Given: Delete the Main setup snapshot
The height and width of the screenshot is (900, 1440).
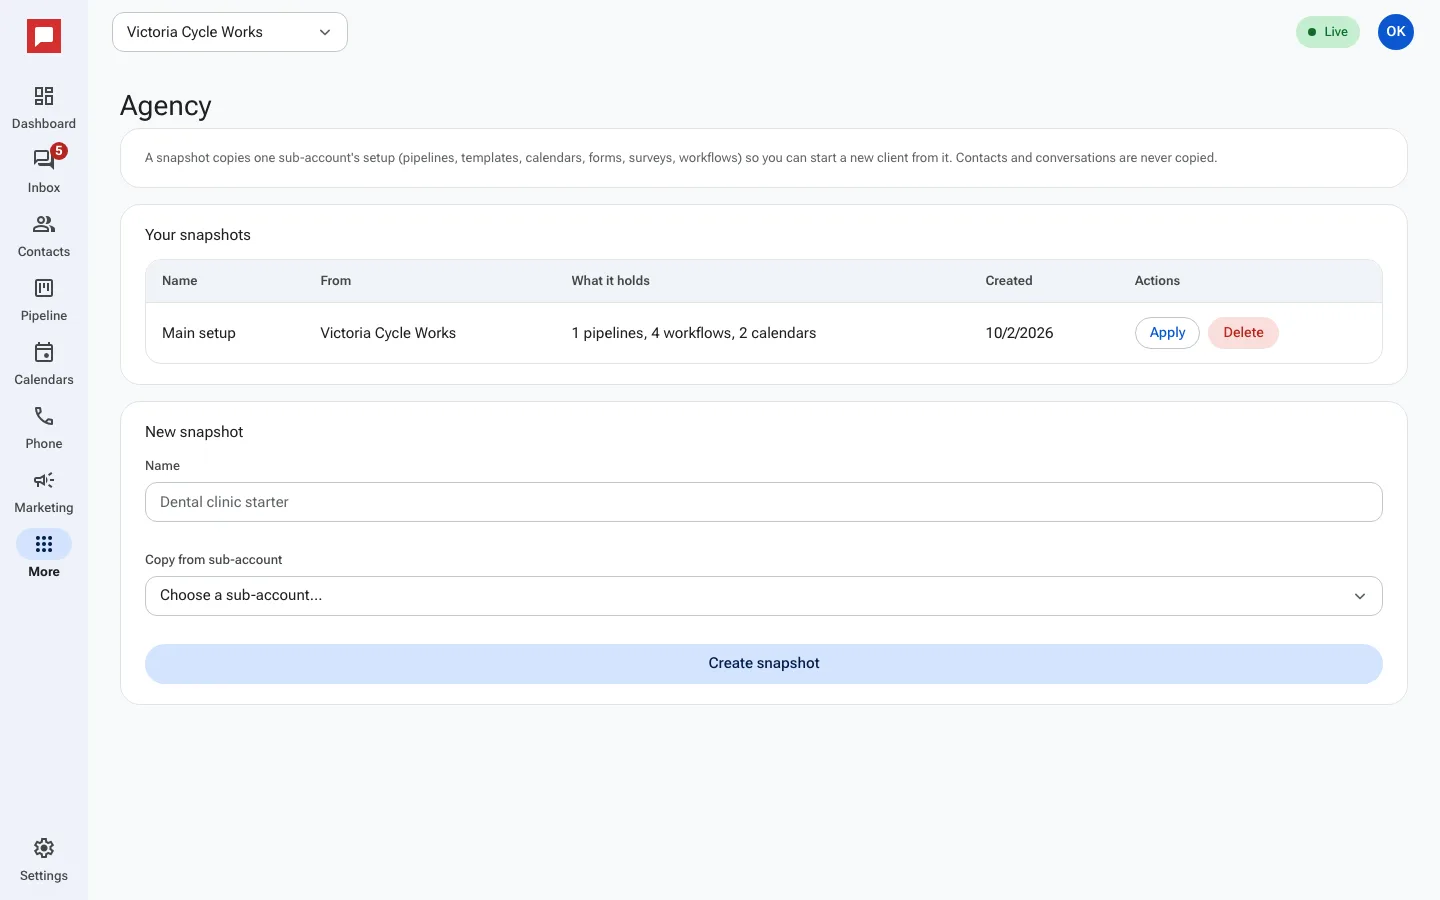Looking at the screenshot, I should pos(1243,333).
